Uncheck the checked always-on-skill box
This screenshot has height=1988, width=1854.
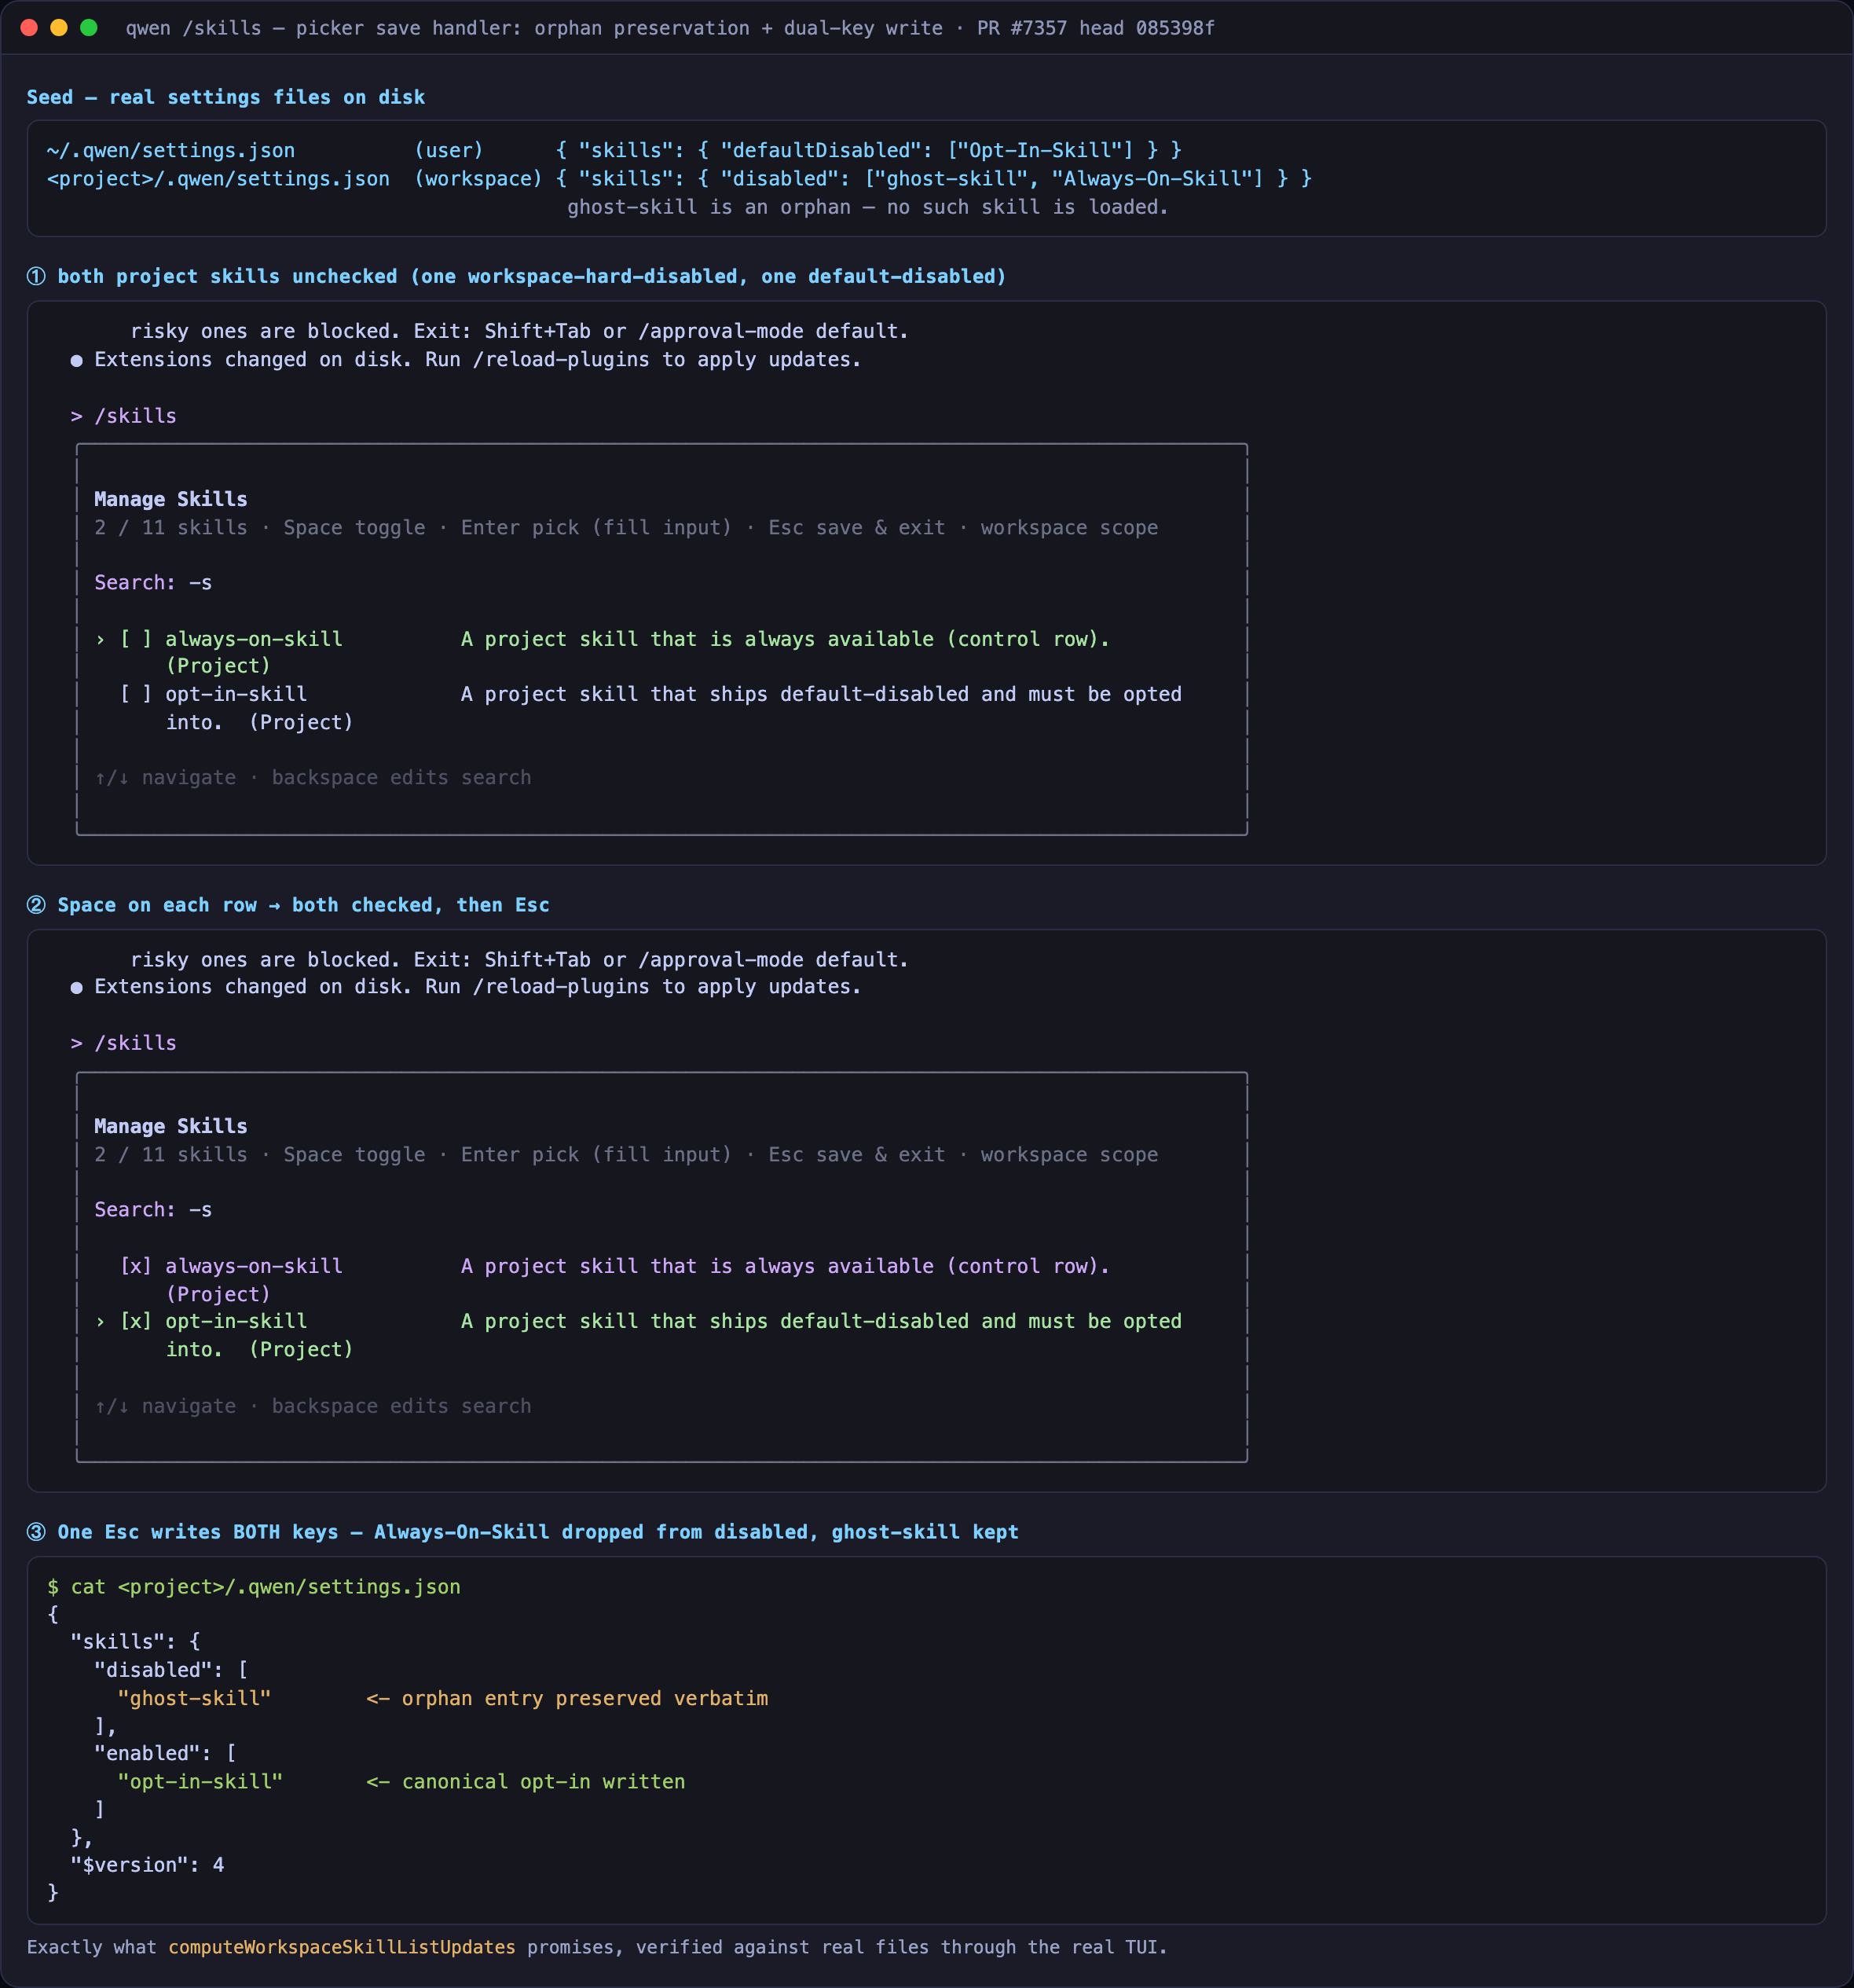click(x=136, y=1267)
